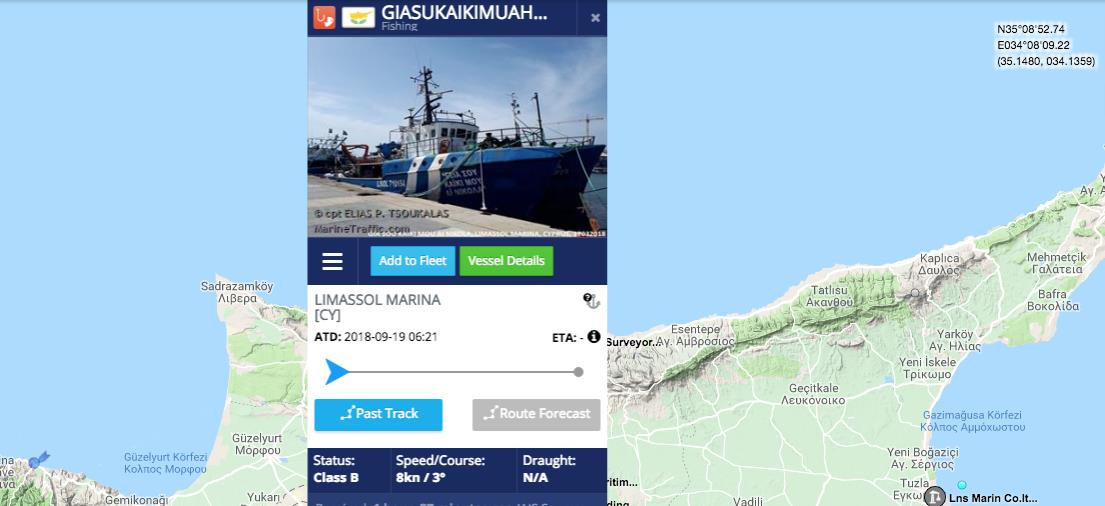
Task: Select the blue vessel marker near Güzelyurt Körfezi
Action: (x=38, y=461)
